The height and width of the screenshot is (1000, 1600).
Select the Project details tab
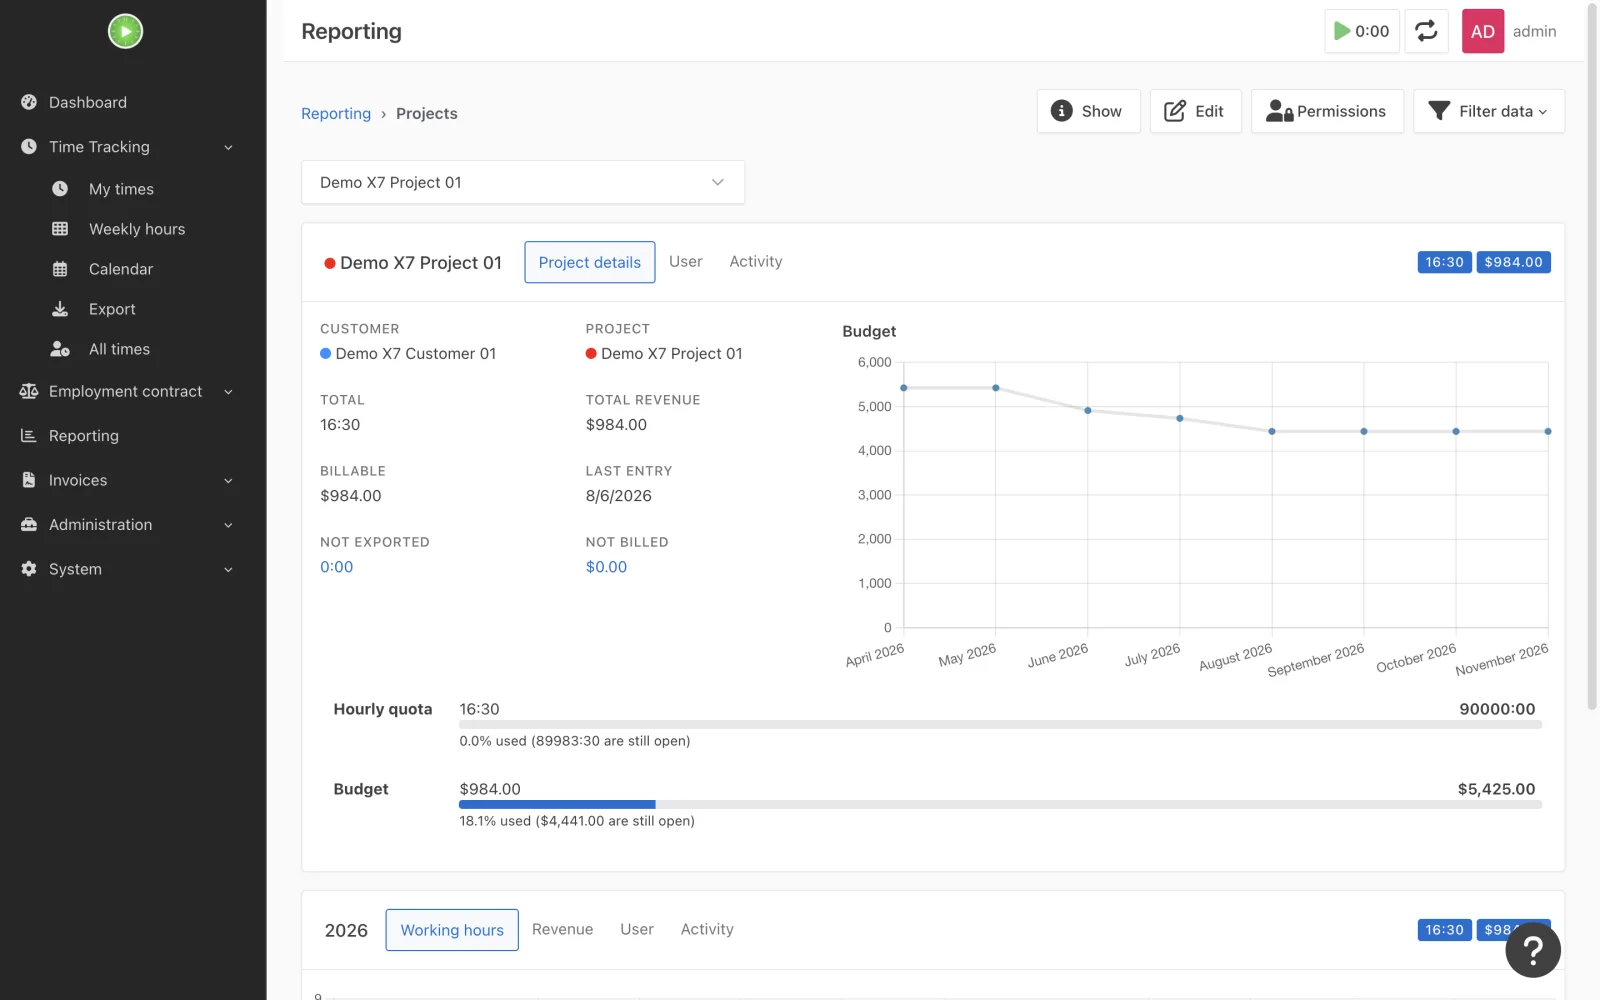tap(590, 262)
